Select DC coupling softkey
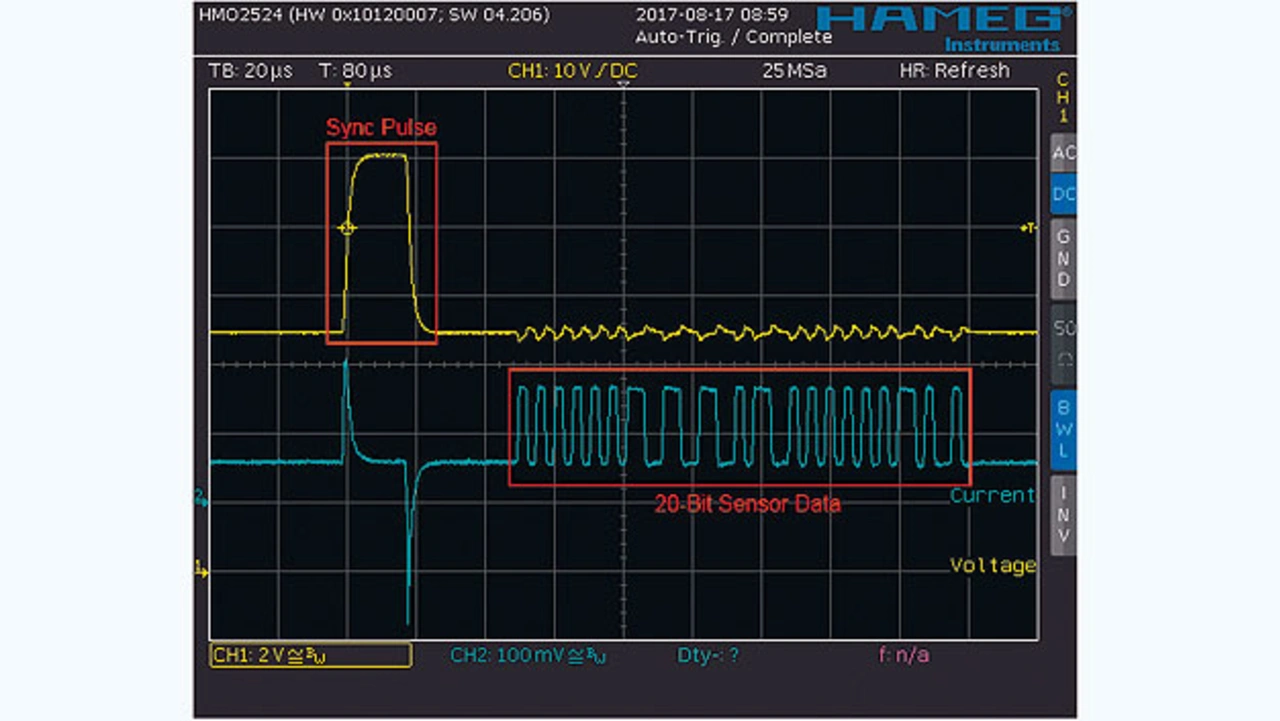This screenshot has height=721, width=1280. click(1063, 193)
